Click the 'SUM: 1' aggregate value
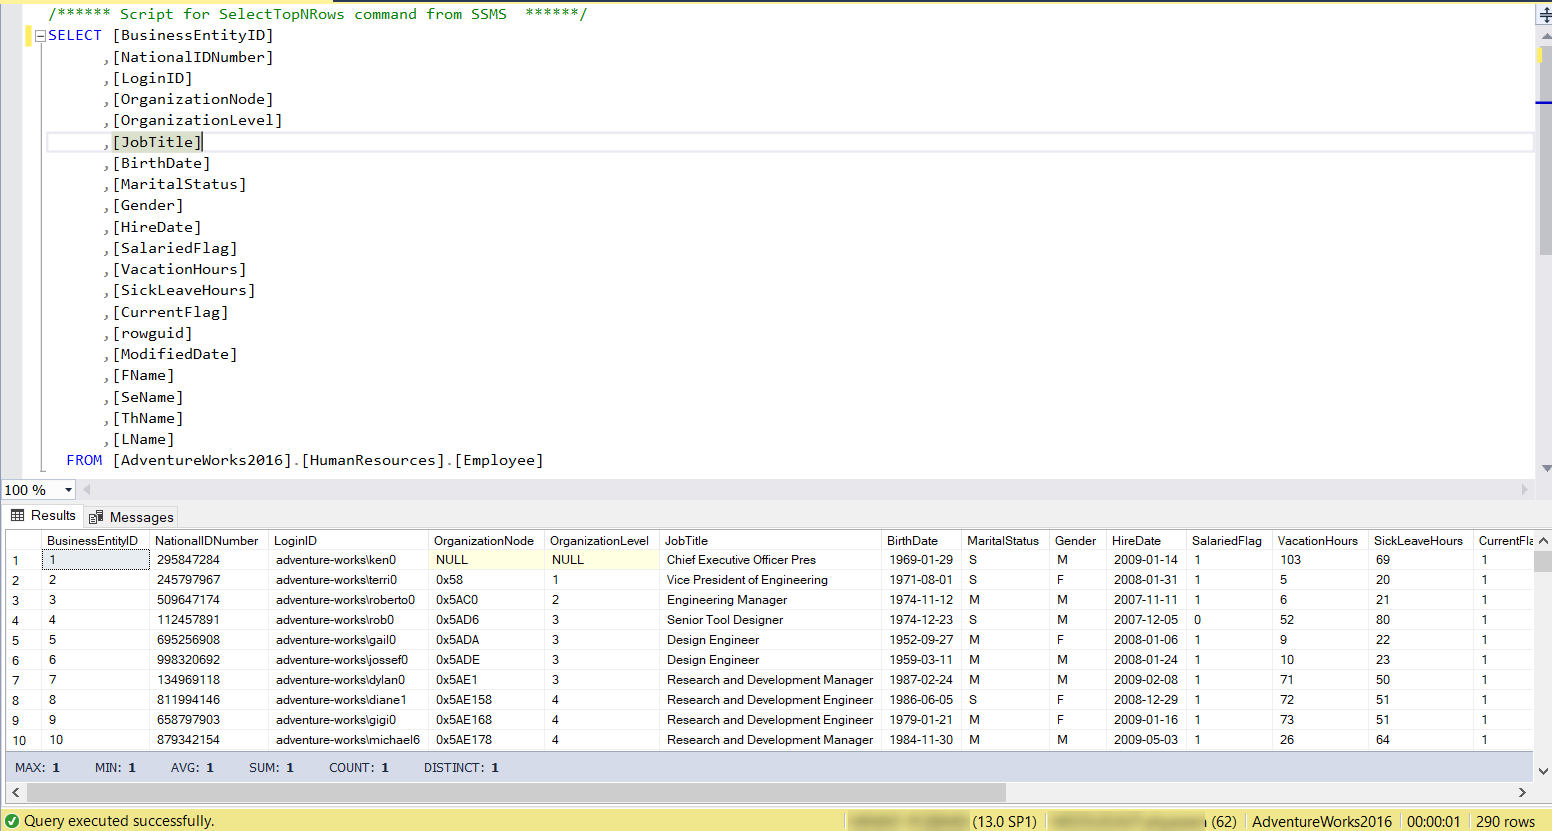Viewport: 1552px width, 831px height. click(271, 768)
